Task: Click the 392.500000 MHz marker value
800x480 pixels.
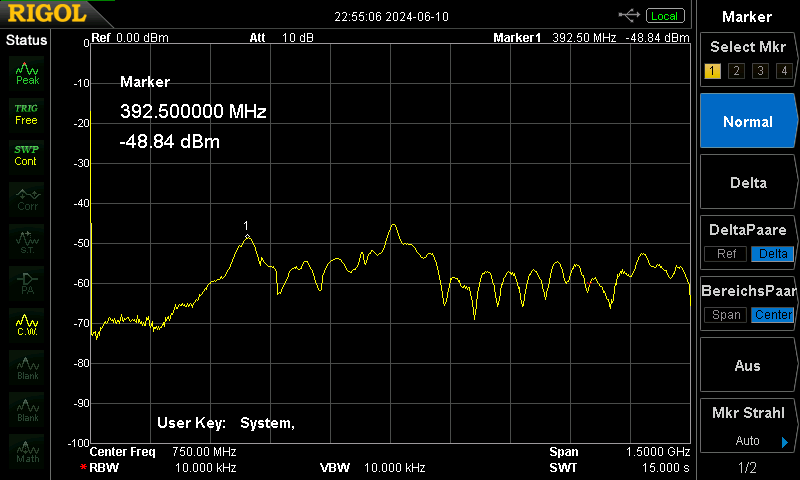Action: coord(193,111)
